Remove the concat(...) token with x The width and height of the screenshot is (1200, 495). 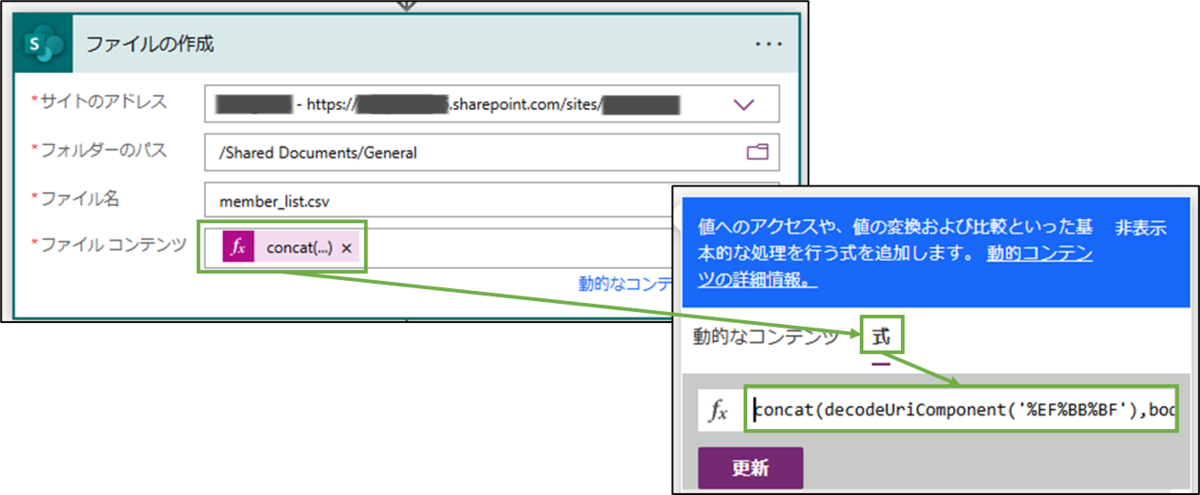coord(346,249)
